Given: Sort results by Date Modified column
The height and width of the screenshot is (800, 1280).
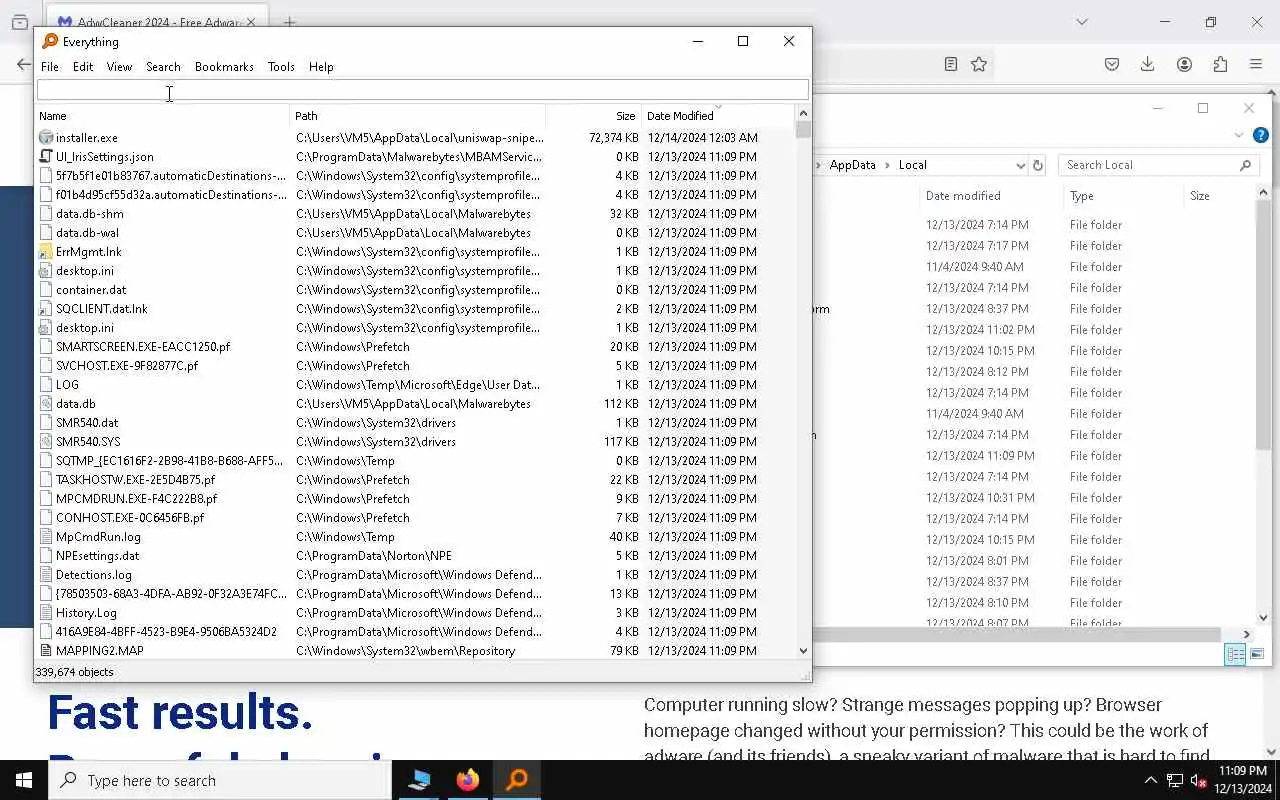Looking at the screenshot, I should tap(717, 116).
